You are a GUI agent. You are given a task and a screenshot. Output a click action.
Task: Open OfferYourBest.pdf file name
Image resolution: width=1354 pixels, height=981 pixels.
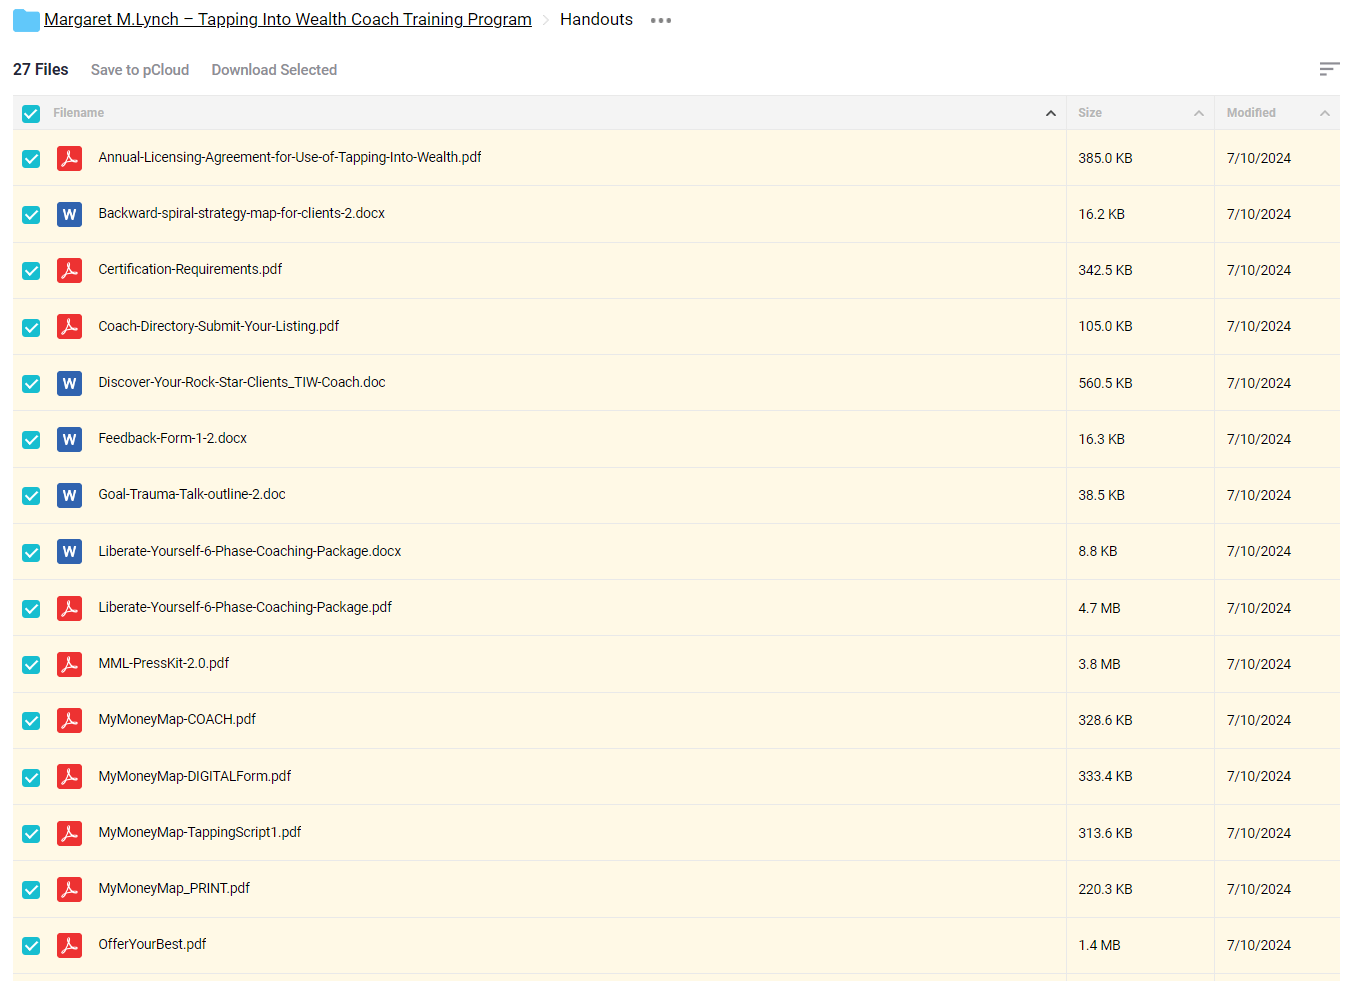[152, 944]
